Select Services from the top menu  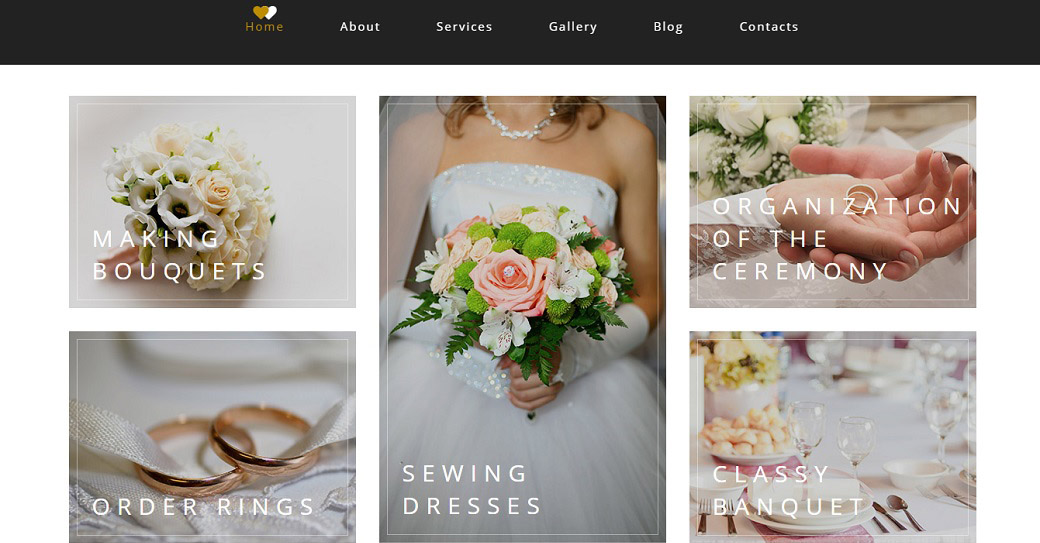coord(464,27)
